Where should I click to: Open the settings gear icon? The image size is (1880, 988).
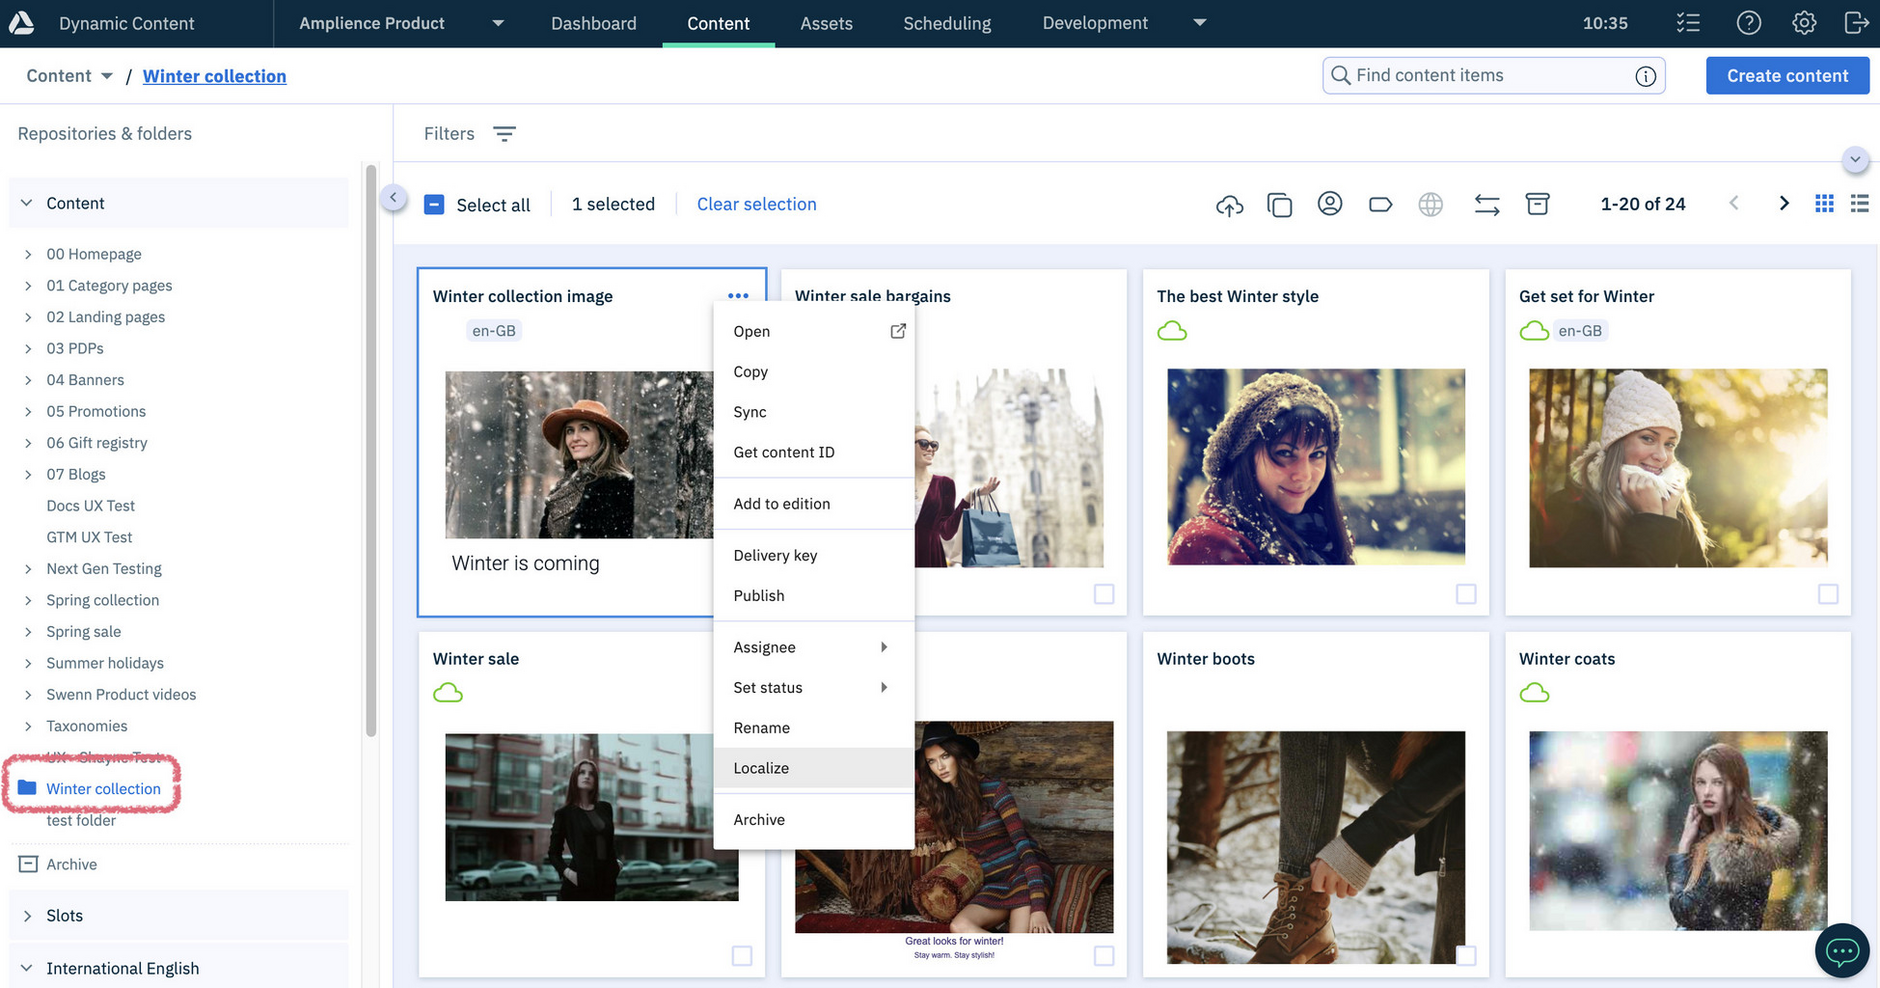1803,23
